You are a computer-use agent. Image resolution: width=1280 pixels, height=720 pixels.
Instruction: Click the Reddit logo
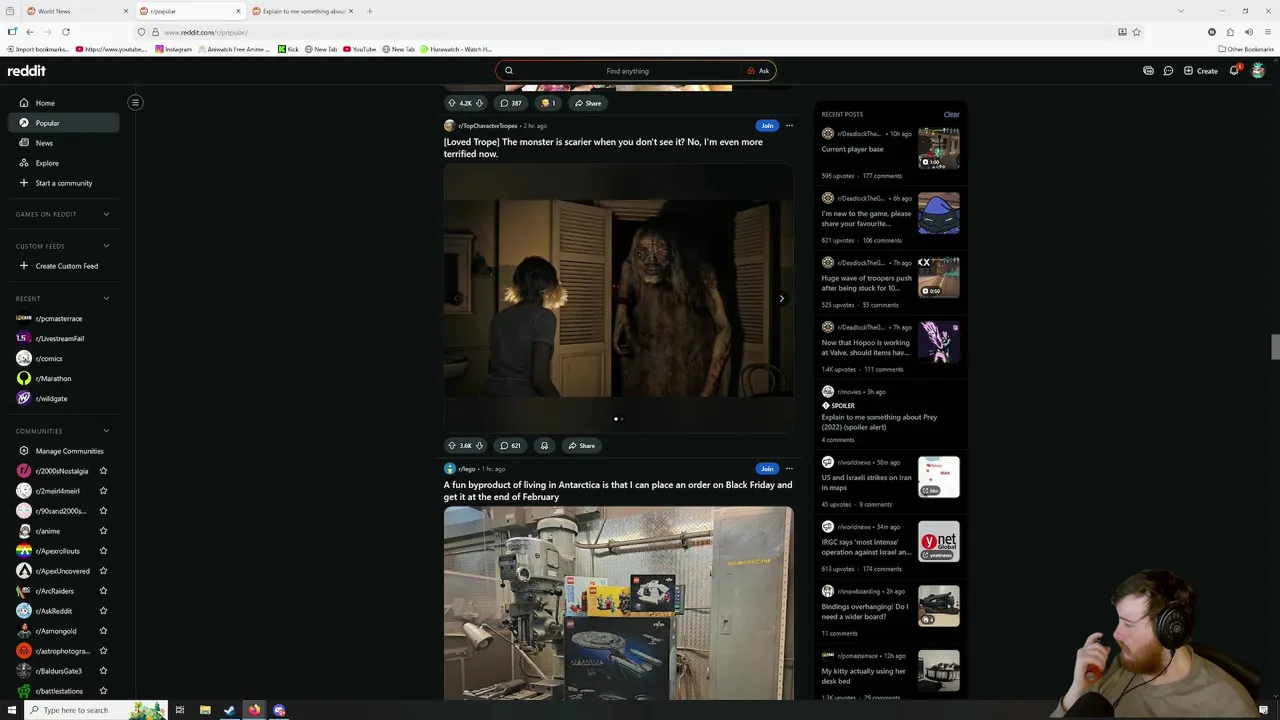click(x=27, y=71)
